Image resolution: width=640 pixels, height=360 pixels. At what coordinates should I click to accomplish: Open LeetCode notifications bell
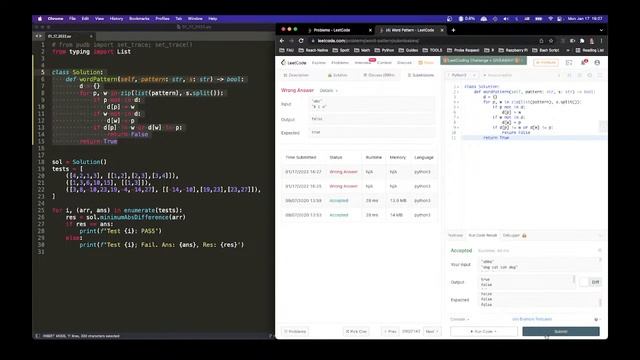point(584,62)
